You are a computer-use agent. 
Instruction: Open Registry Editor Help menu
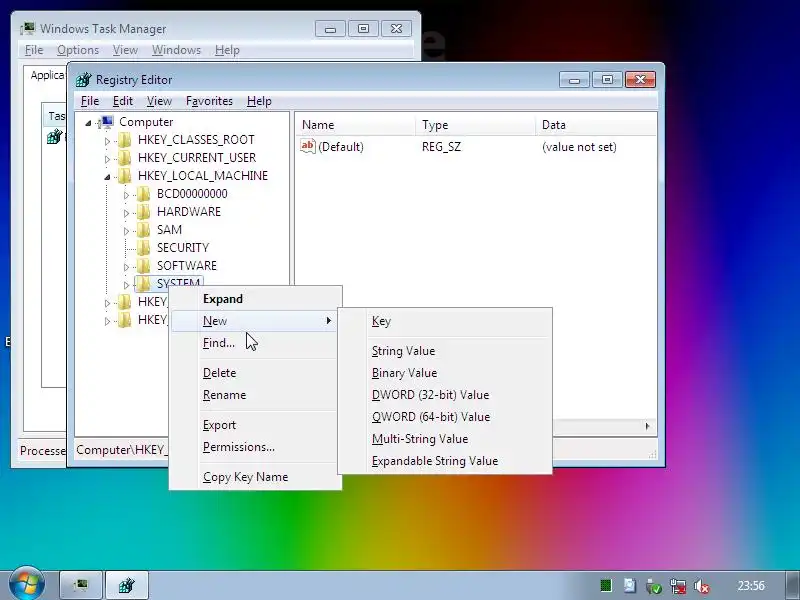pyautogui.click(x=259, y=101)
